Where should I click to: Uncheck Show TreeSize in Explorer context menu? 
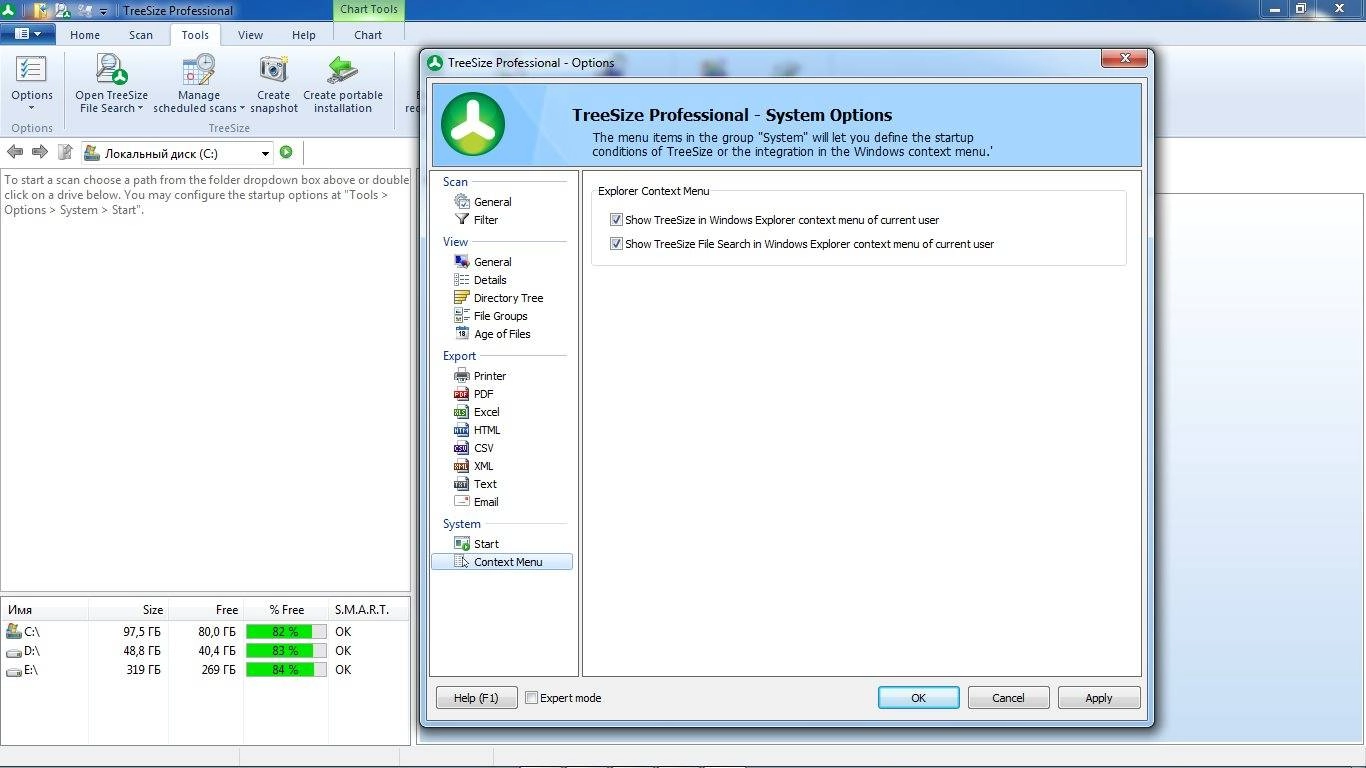click(616, 220)
